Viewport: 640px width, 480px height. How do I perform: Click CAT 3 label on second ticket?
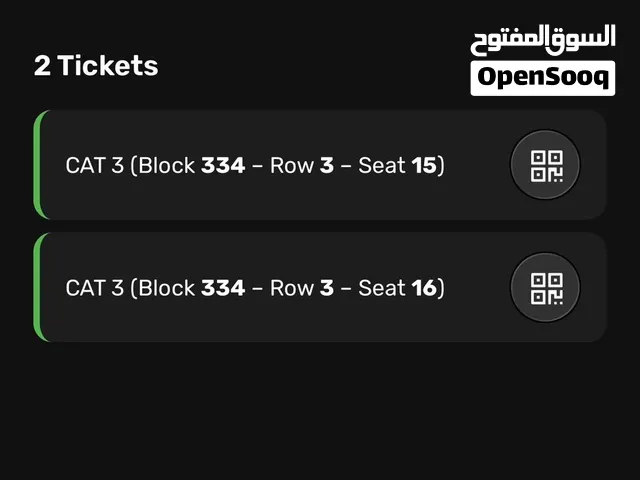pyautogui.click(x=95, y=288)
